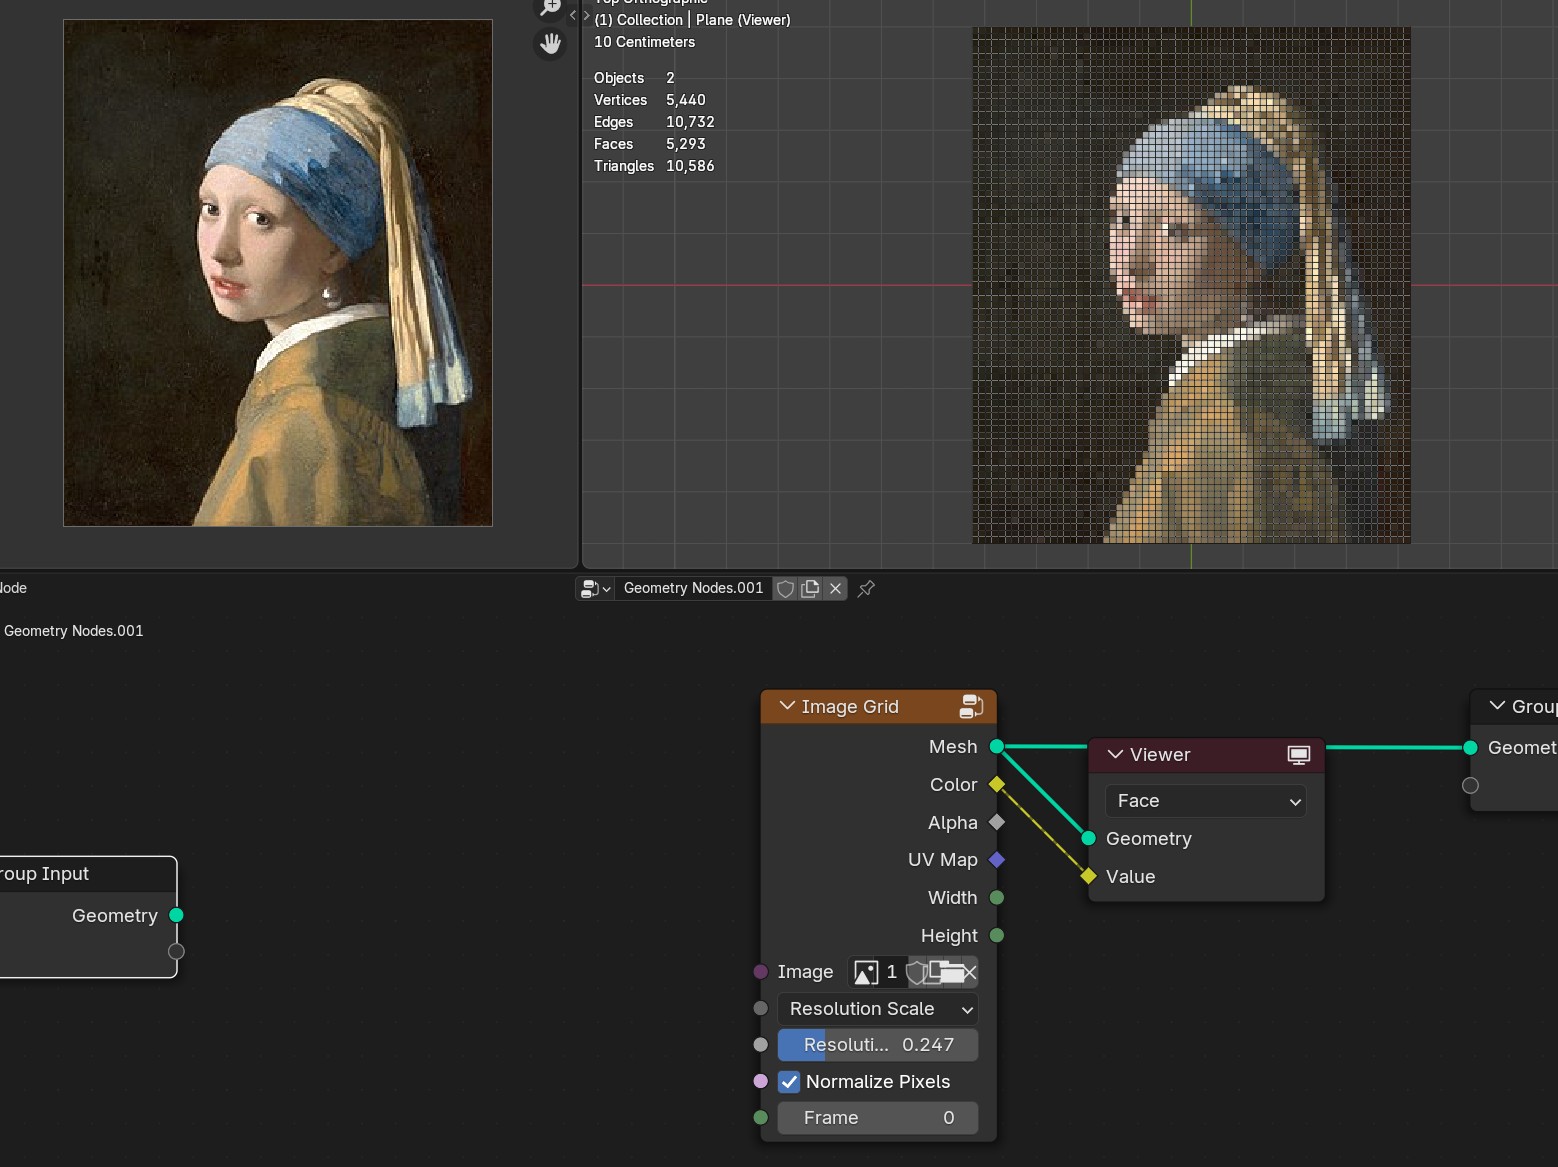This screenshot has height=1167, width=1558.
Task: Click the Group Output Geometry input socket
Action: [1470, 747]
